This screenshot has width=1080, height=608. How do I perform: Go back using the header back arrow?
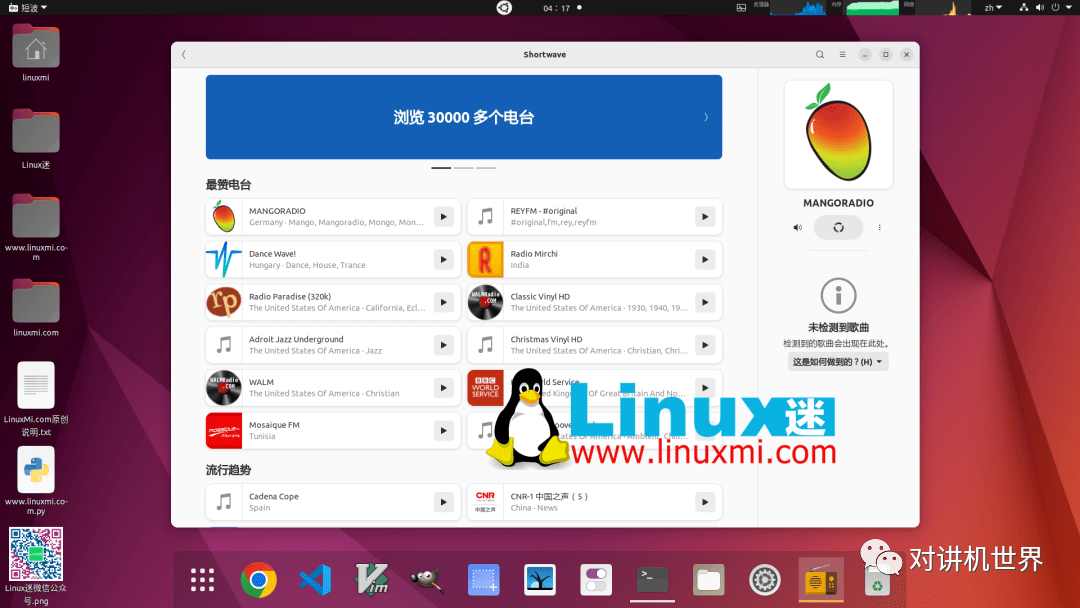click(184, 54)
